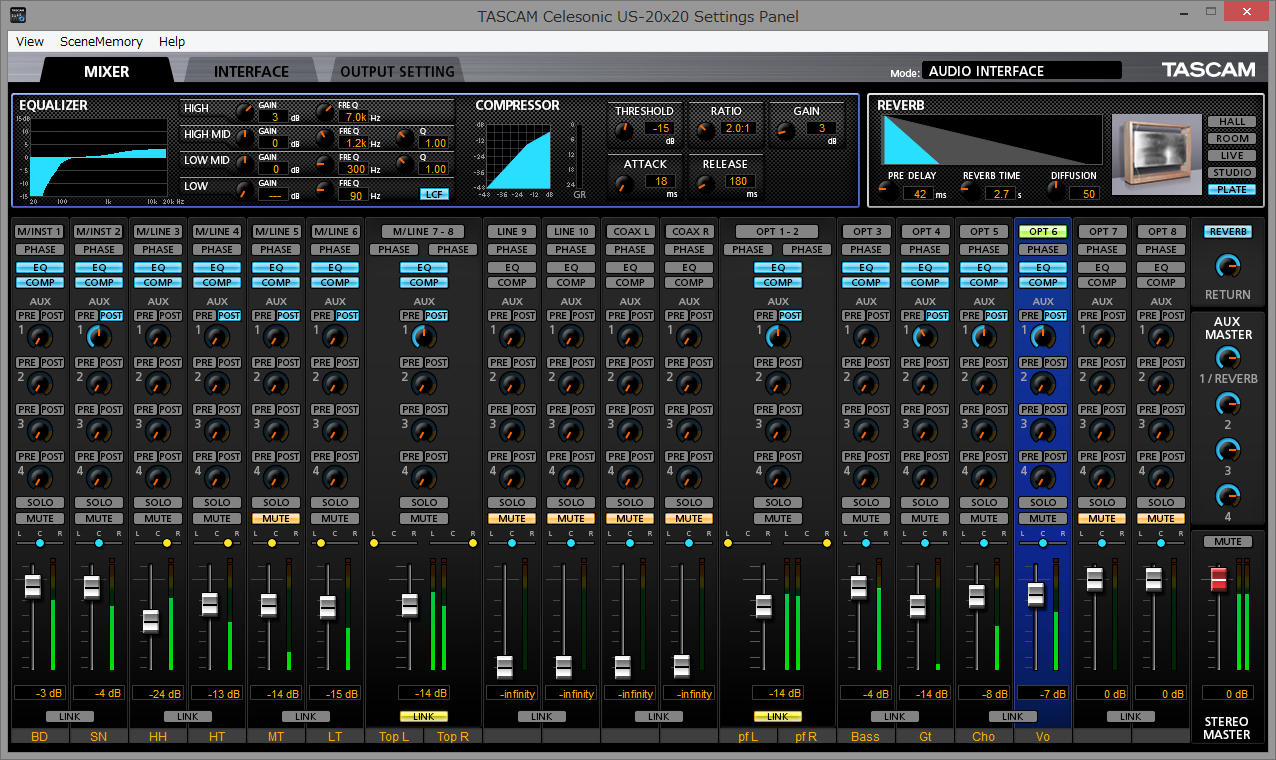The width and height of the screenshot is (1276, 760).
Task: Click the Bass channel name label
Action: tap(866, 737)
